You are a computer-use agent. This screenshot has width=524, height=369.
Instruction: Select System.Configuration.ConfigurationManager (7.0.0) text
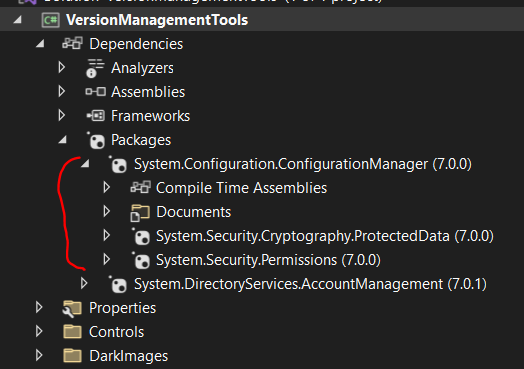303,164
